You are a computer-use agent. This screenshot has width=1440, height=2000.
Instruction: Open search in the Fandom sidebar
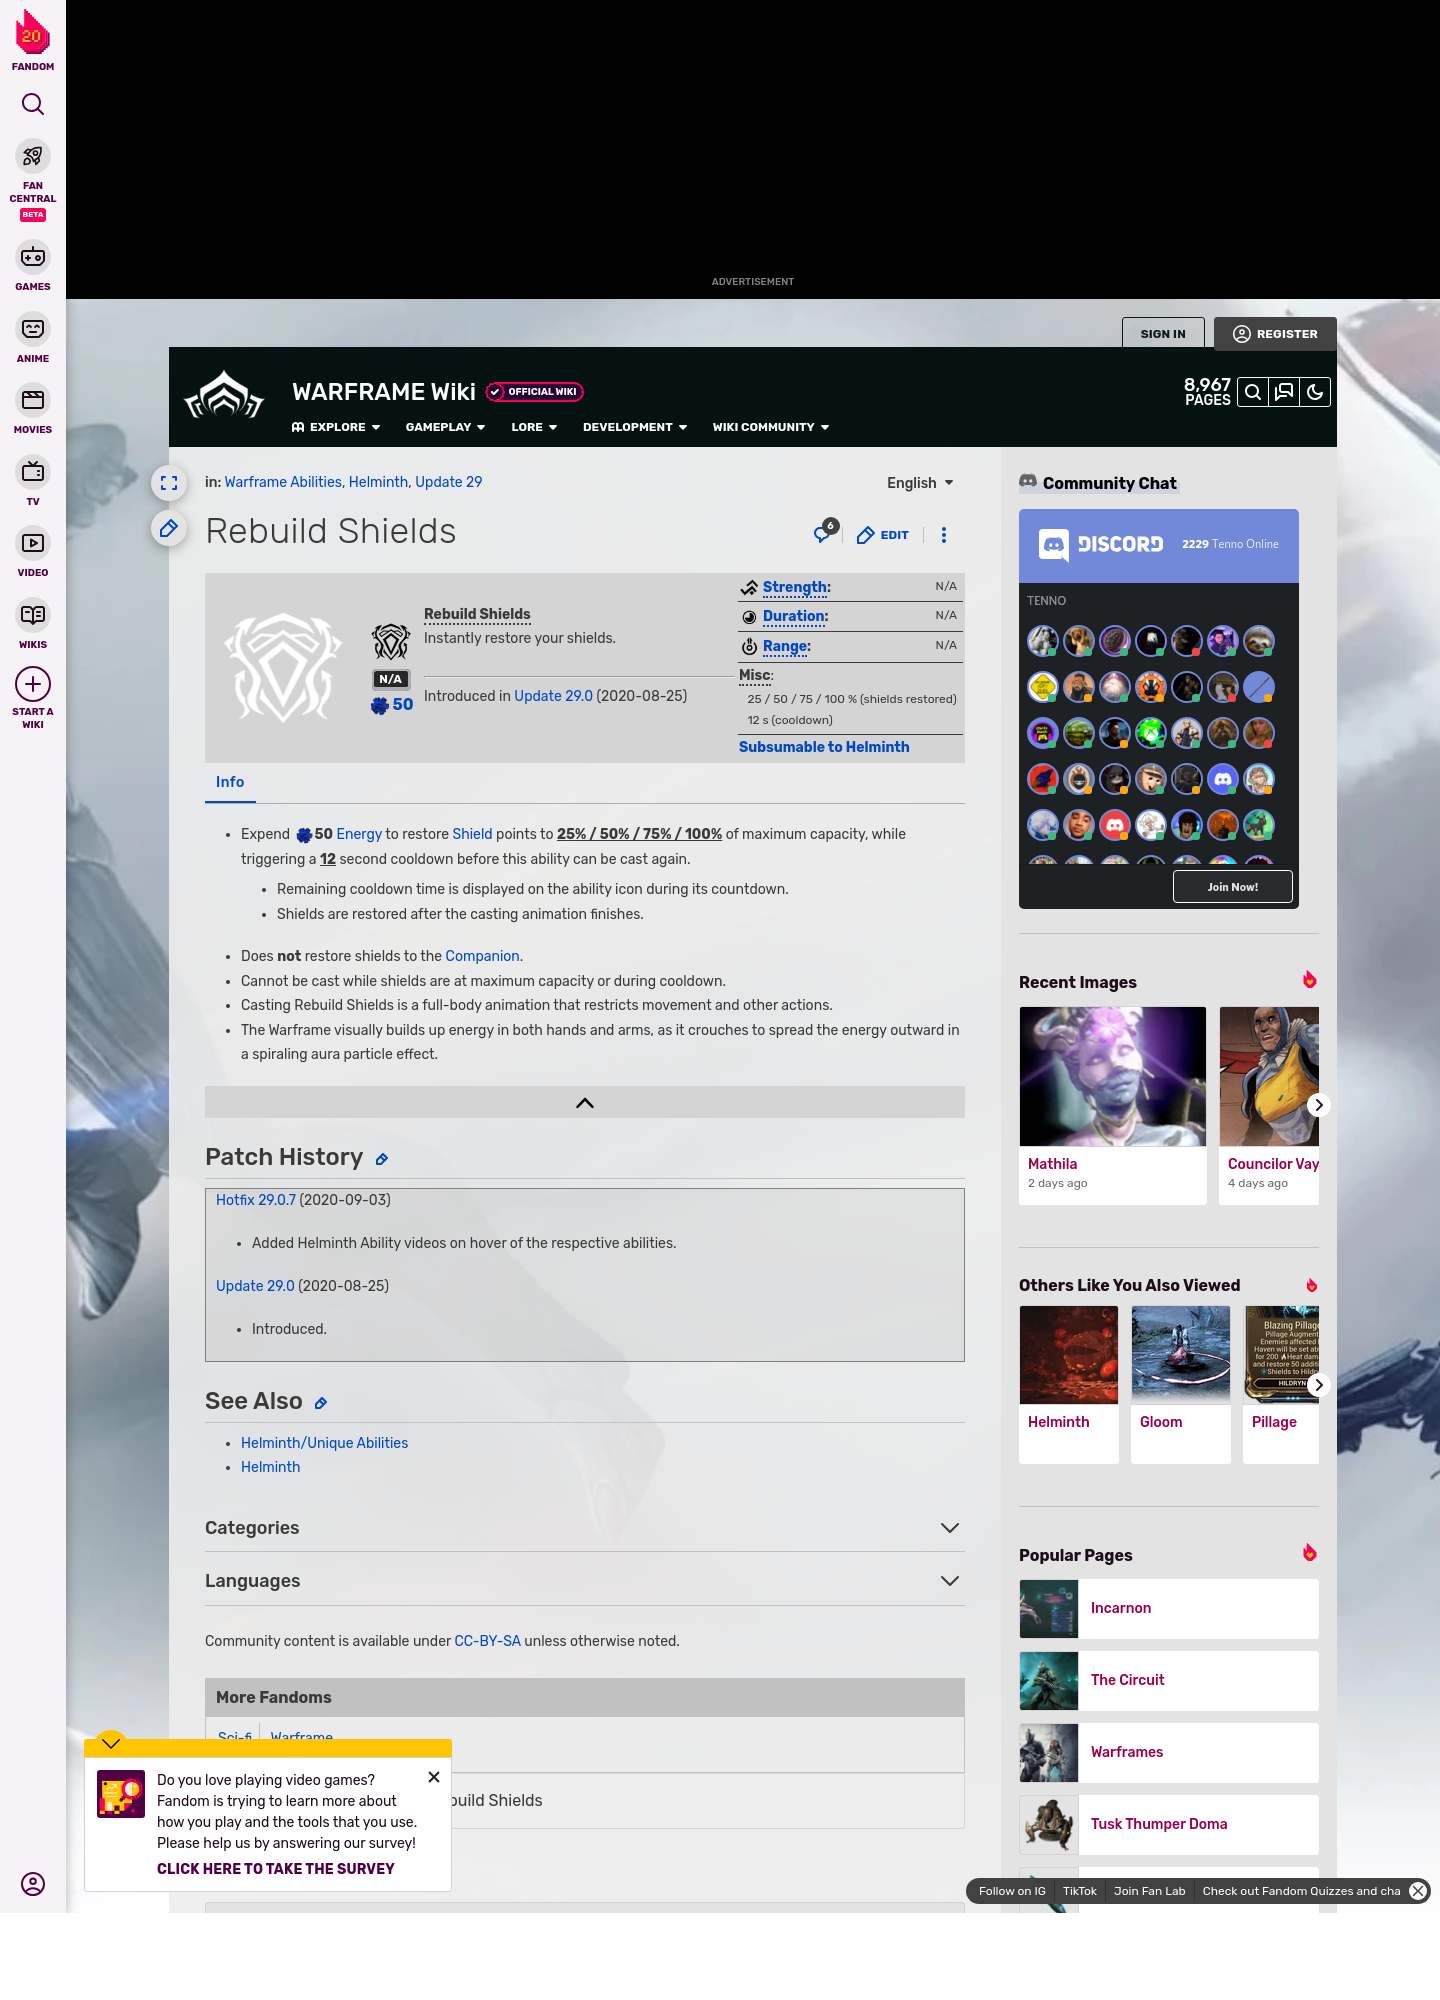tap(33, 104)
